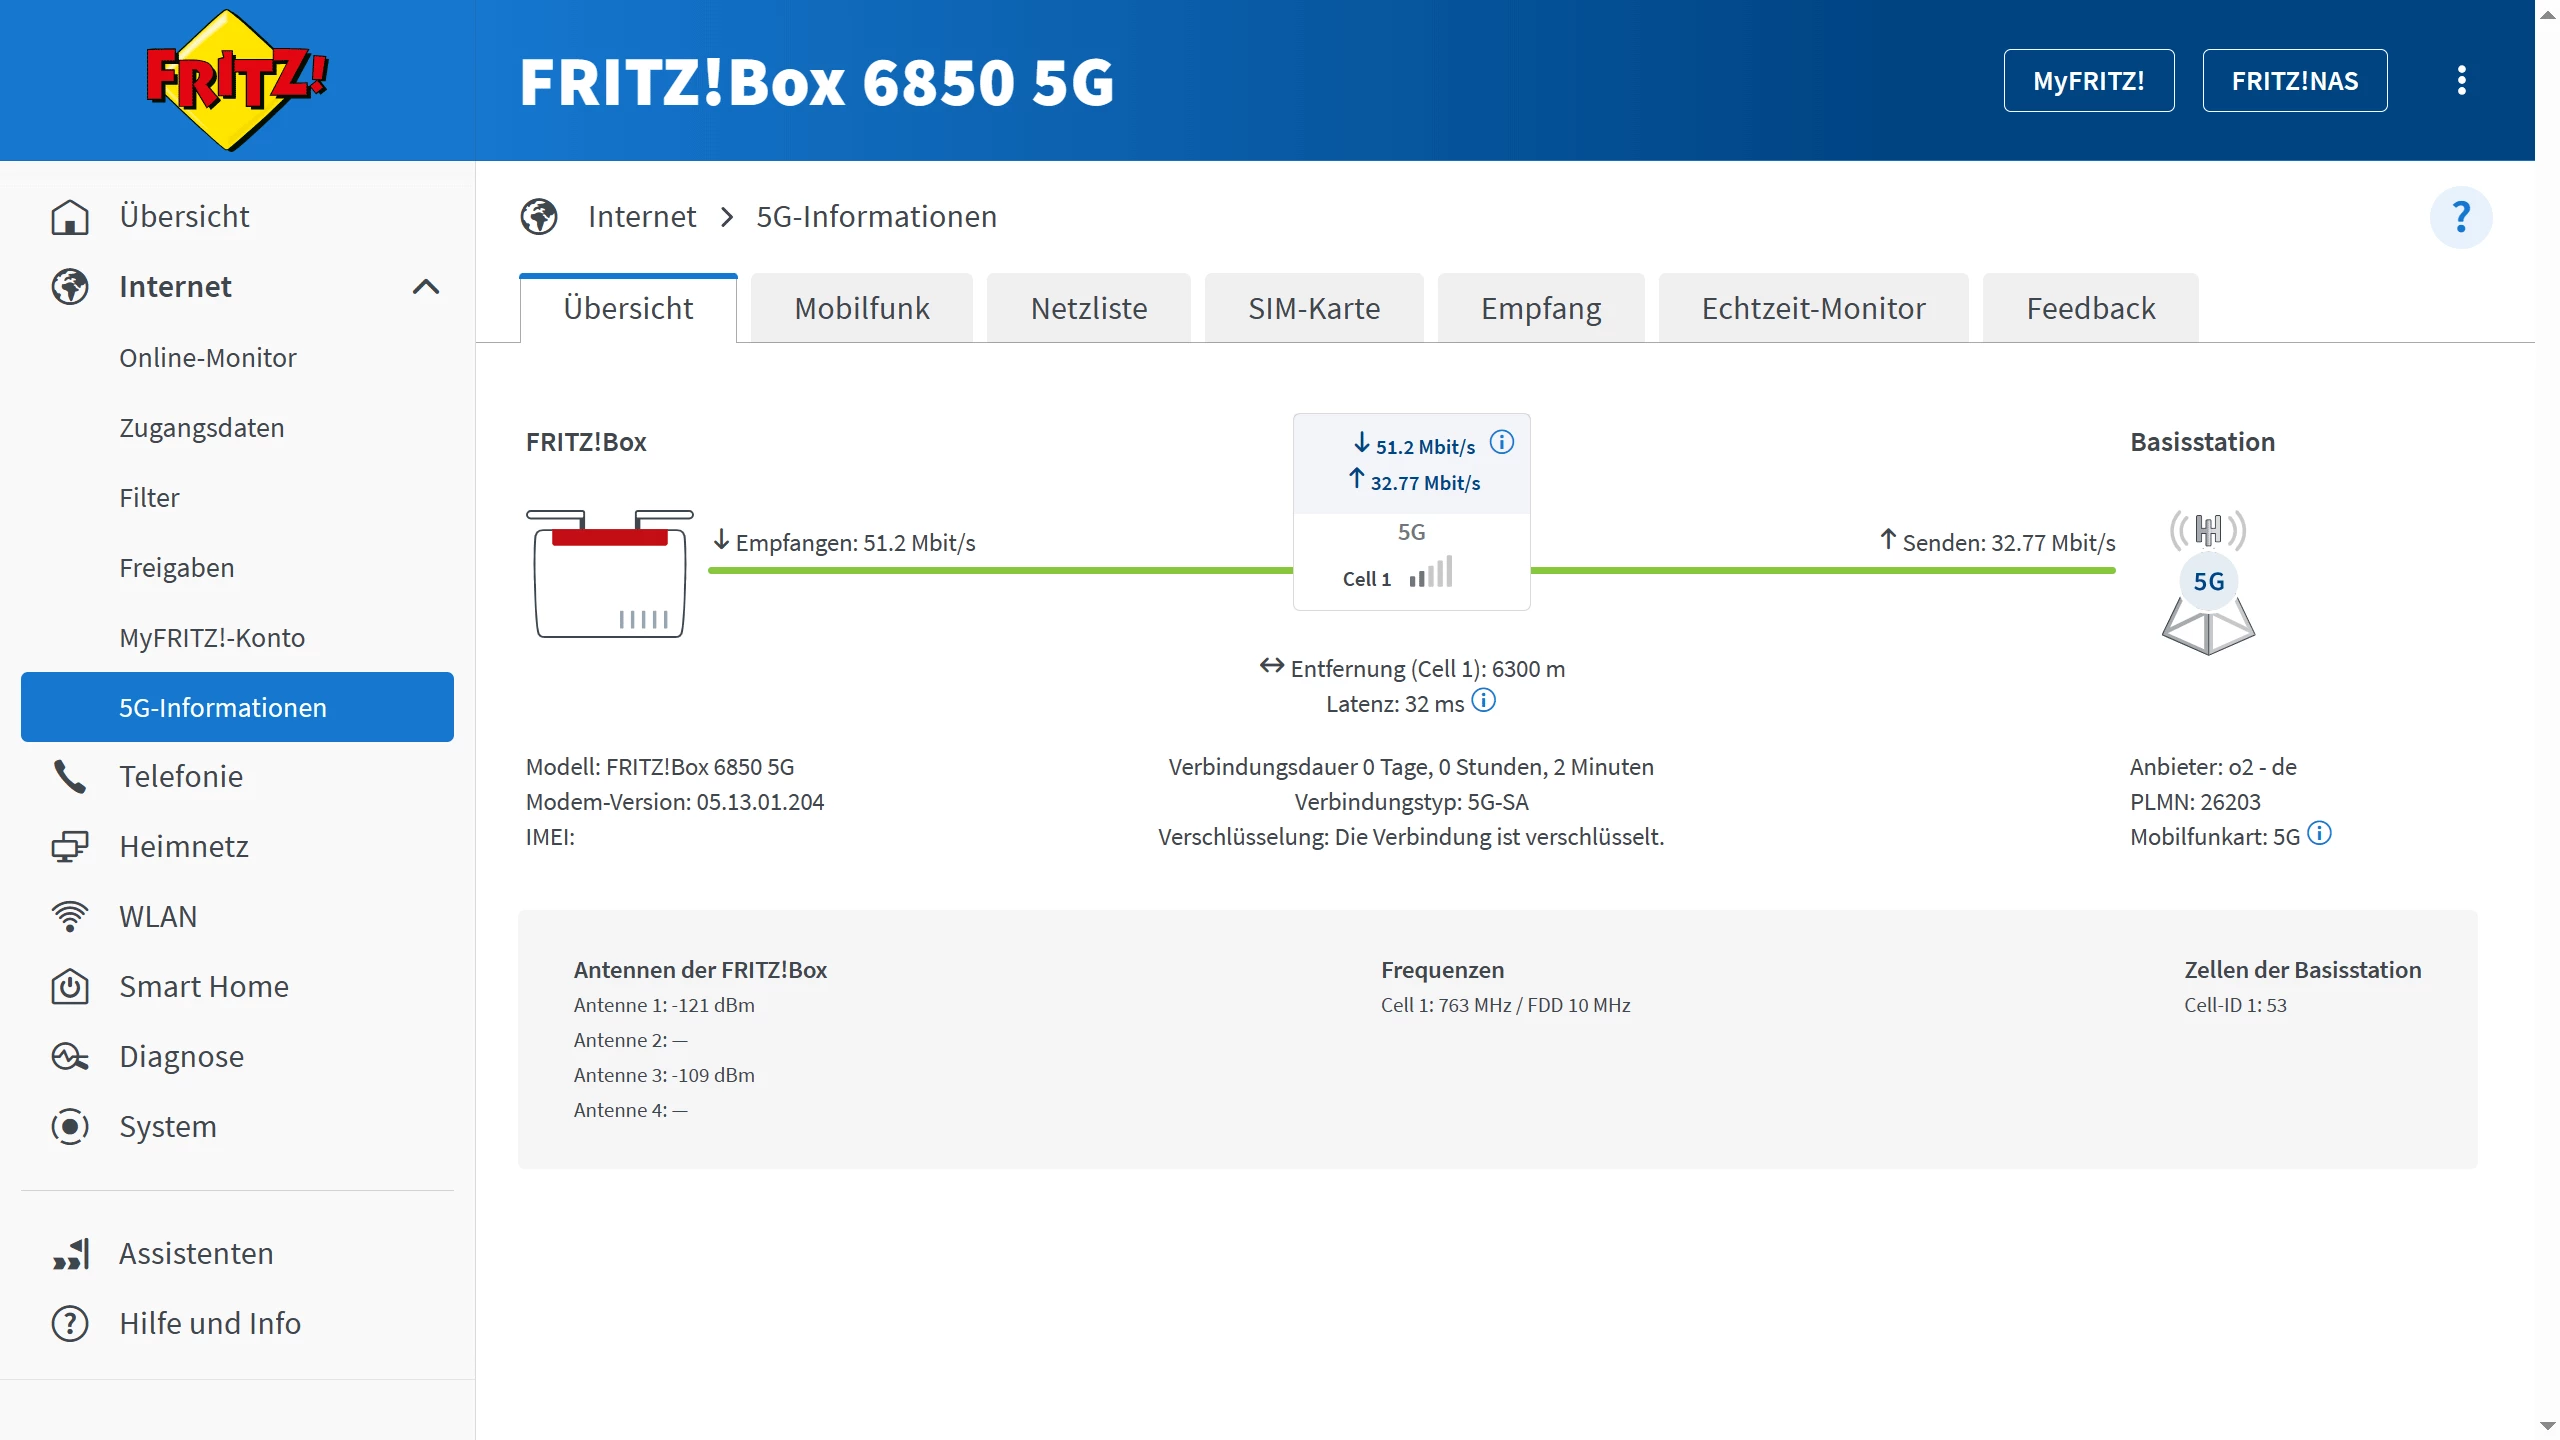
Task: Collapse the Internet menu chevron
Action: click(426, 287)
